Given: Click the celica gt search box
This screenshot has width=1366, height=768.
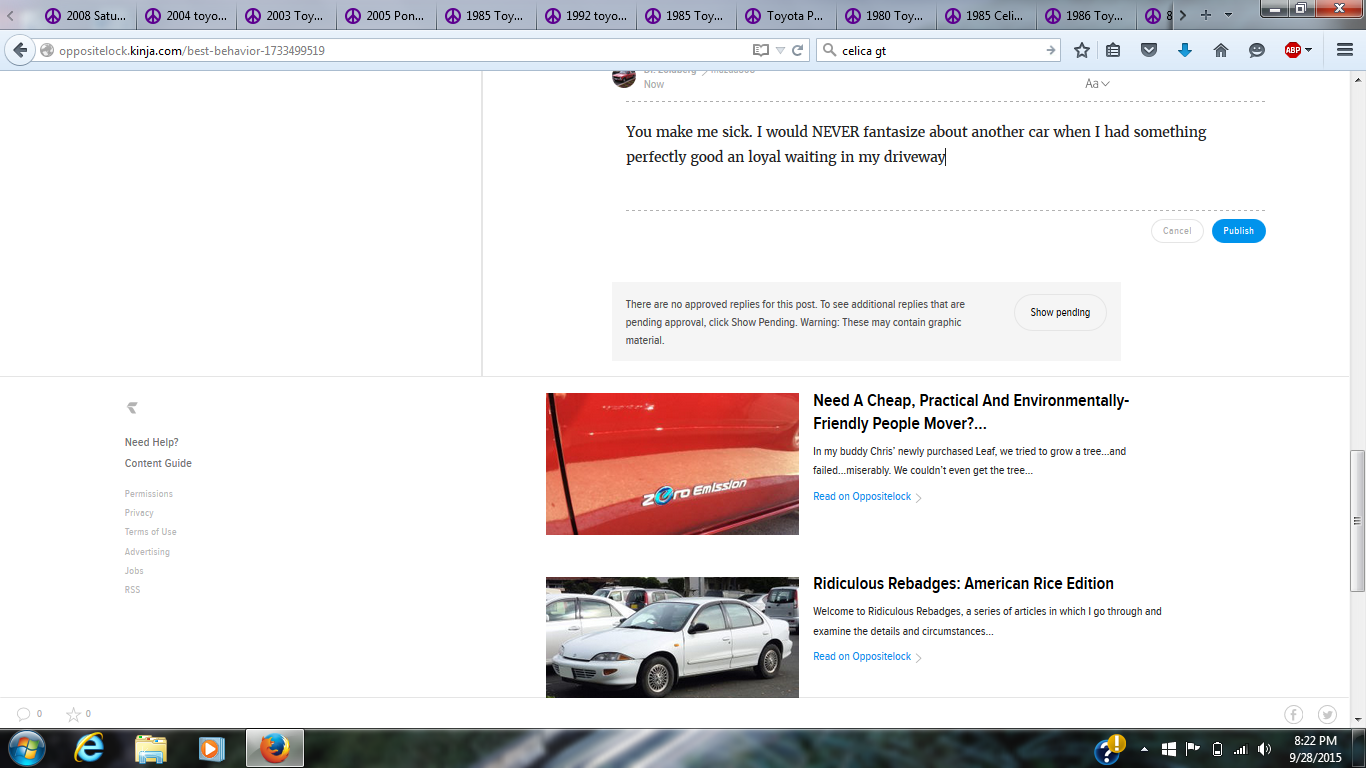Looking at the screenshot, I should 940,50.
